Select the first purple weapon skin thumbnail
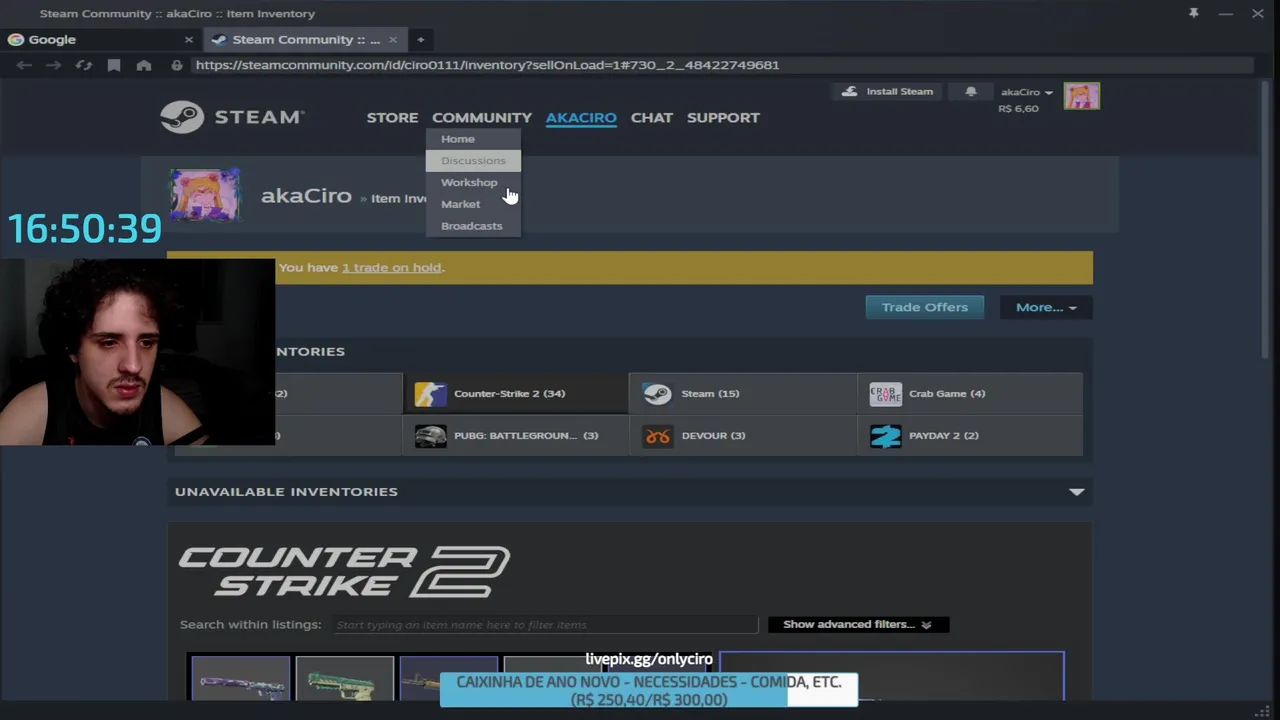 [x=240, y=678]
